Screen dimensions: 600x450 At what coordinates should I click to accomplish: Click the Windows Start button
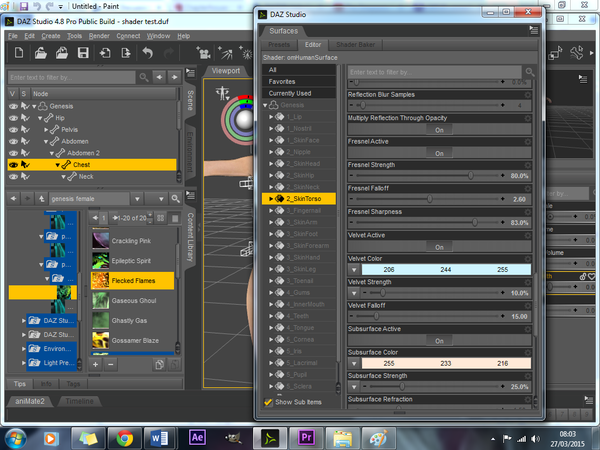(x=16, y=439)
